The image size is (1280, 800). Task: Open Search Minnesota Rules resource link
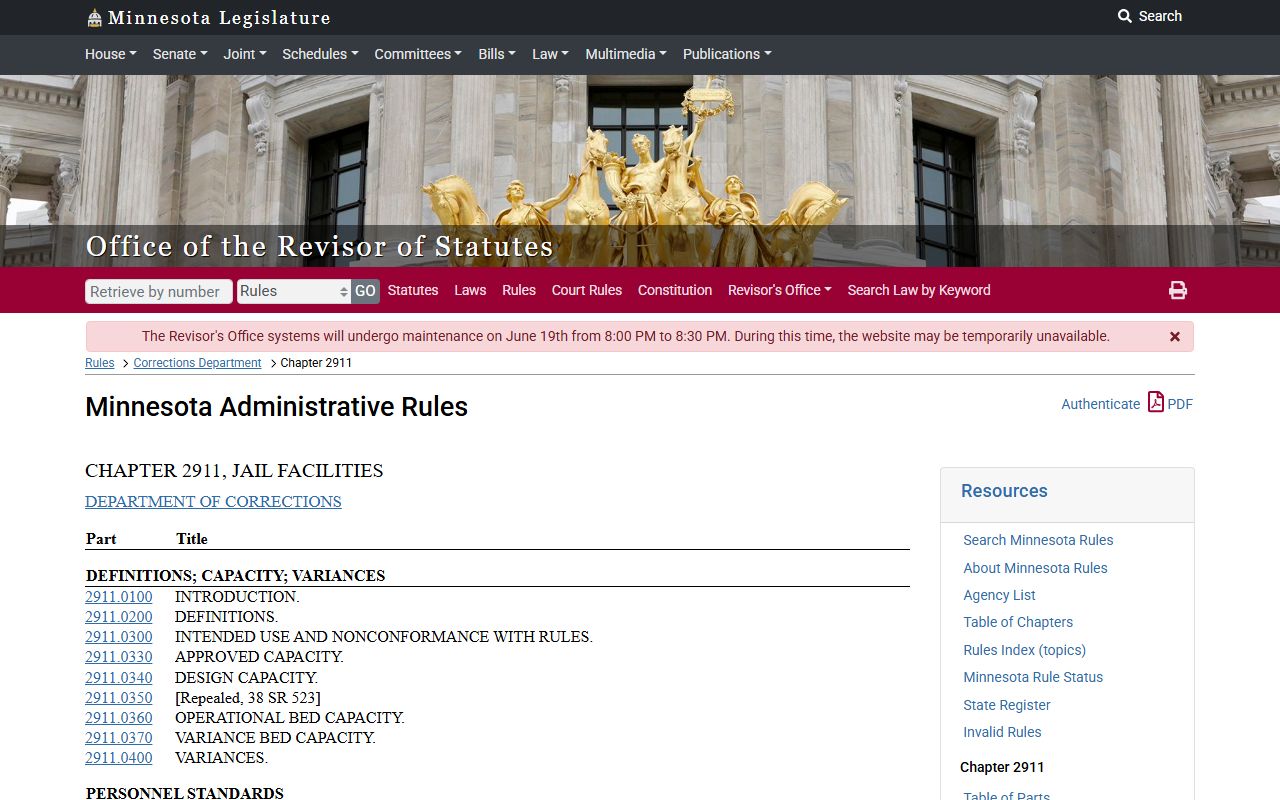1038,540
